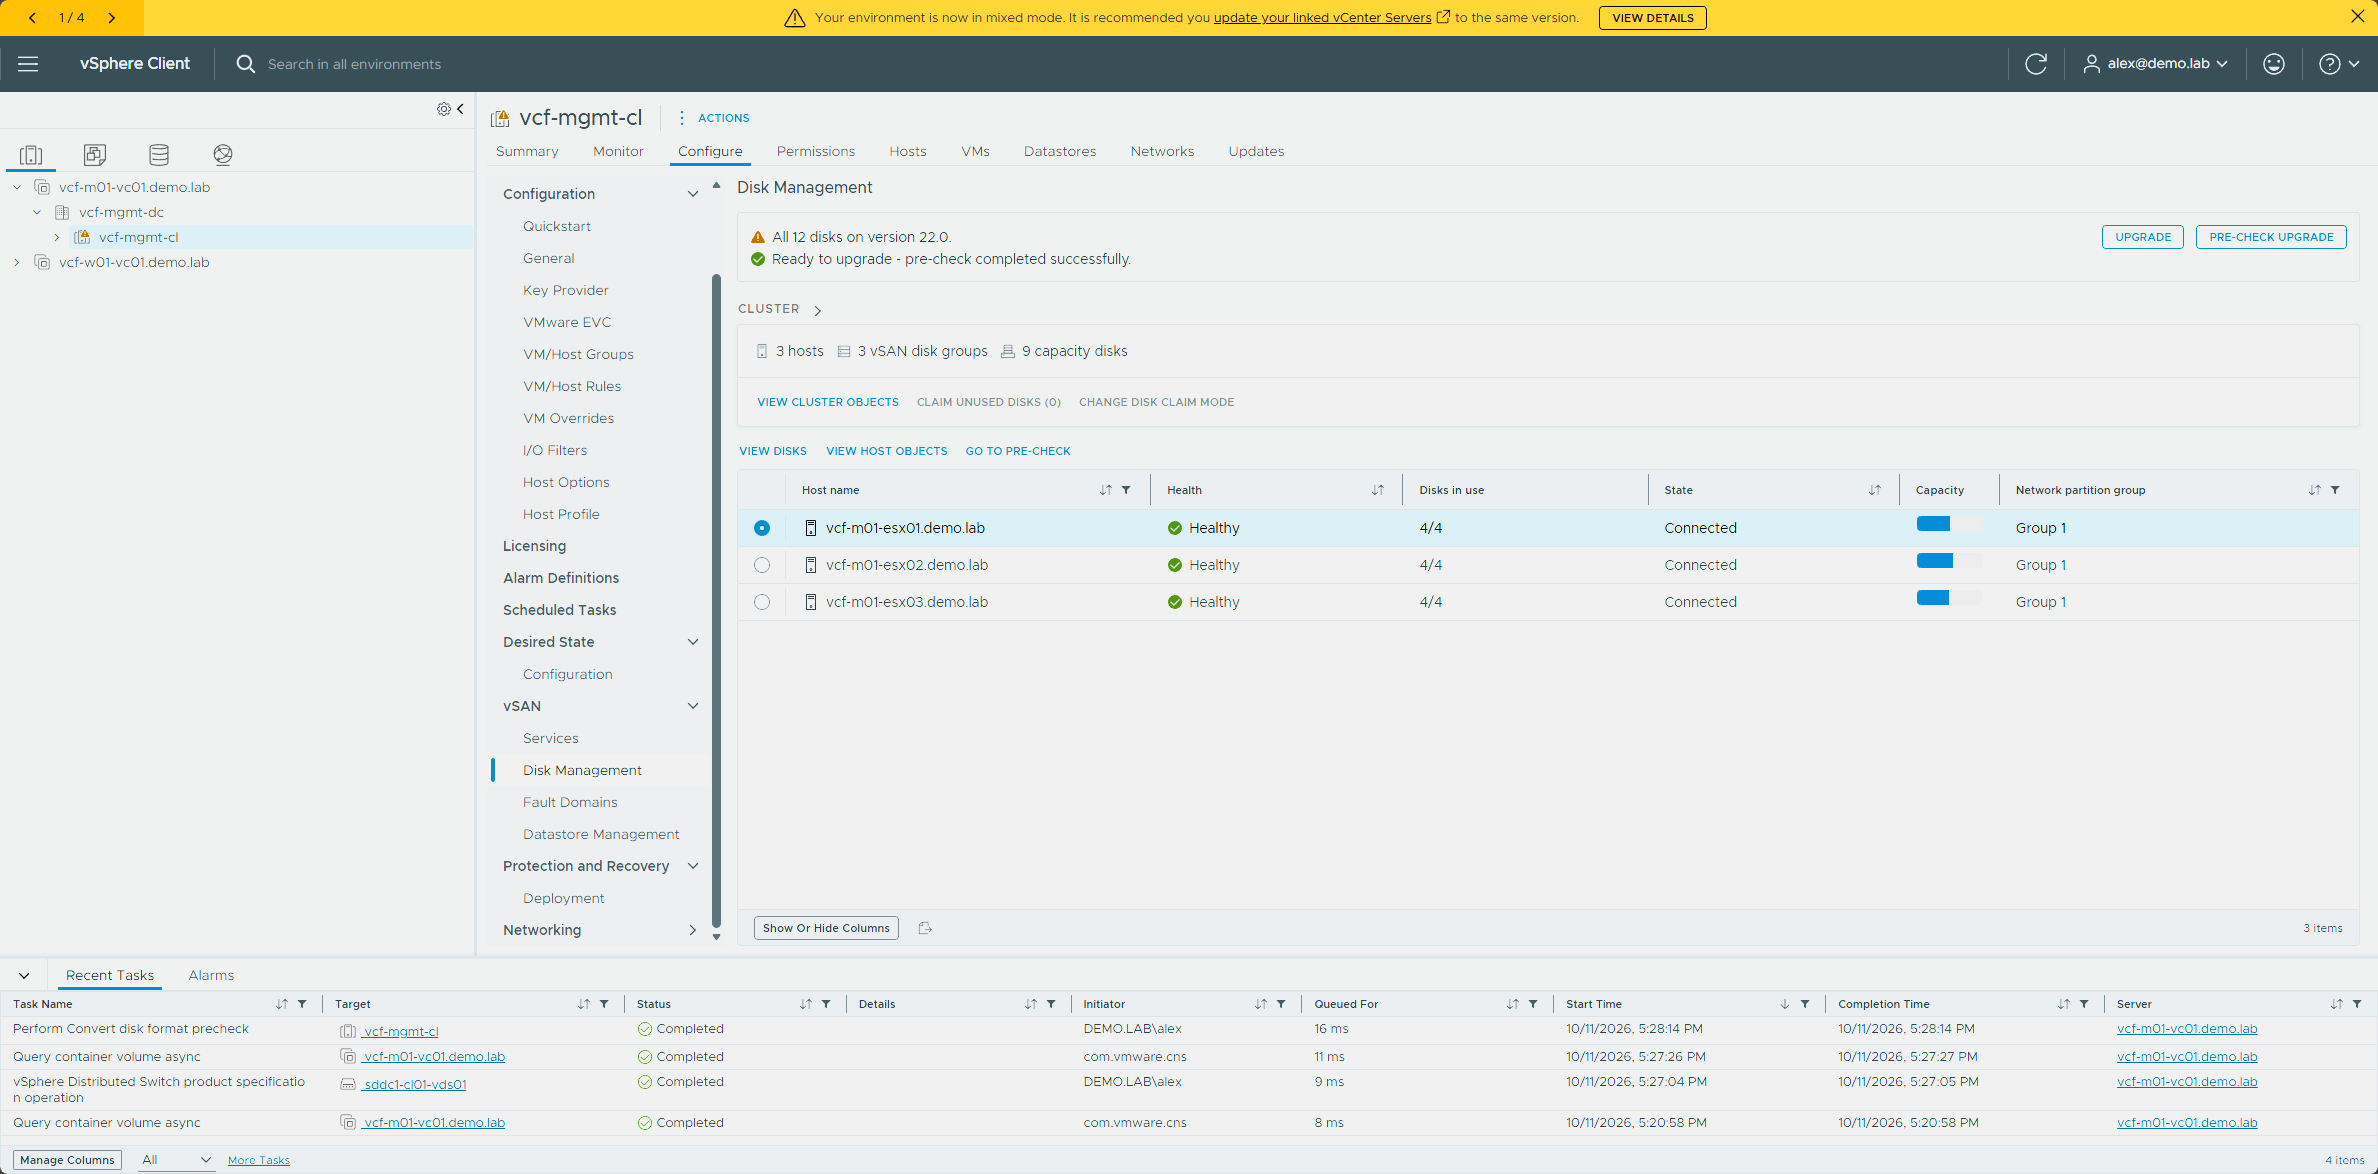
Task: Click the refresh icon in header
Action: 2036,64
